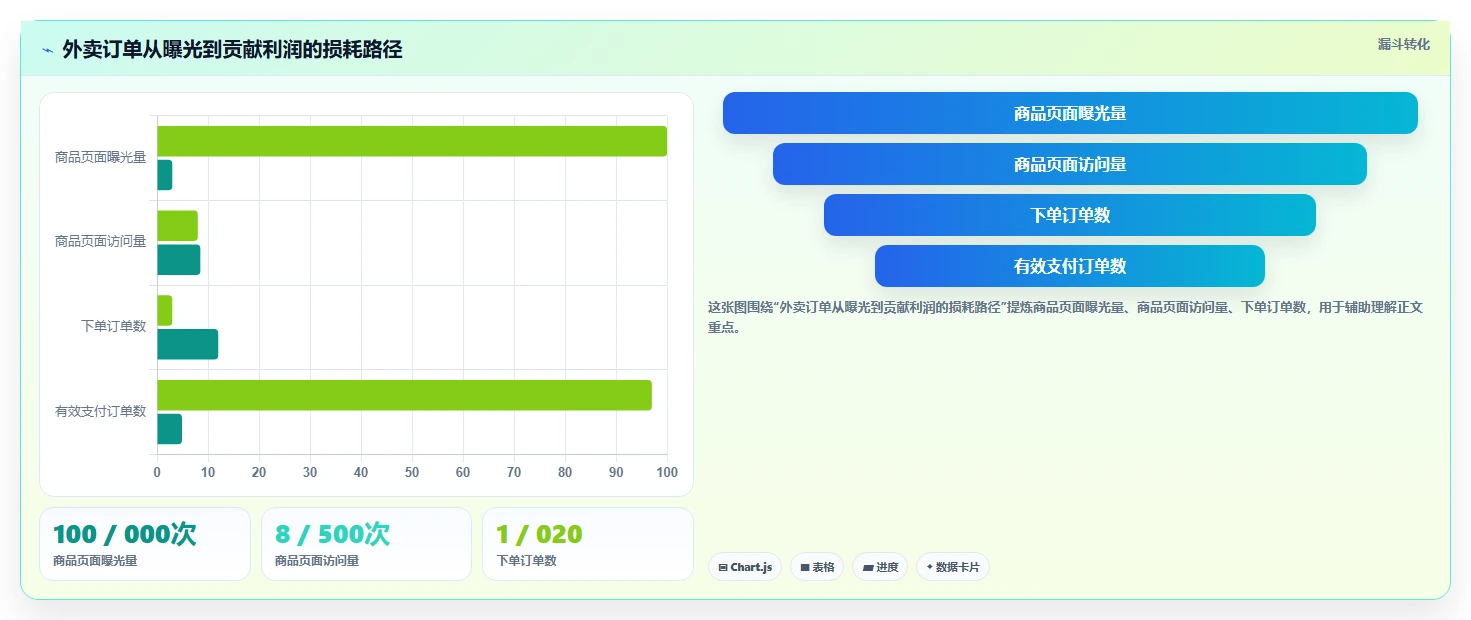Click the 数据卡片 tag chip
1471x620 pixels.
coord(952,567)
